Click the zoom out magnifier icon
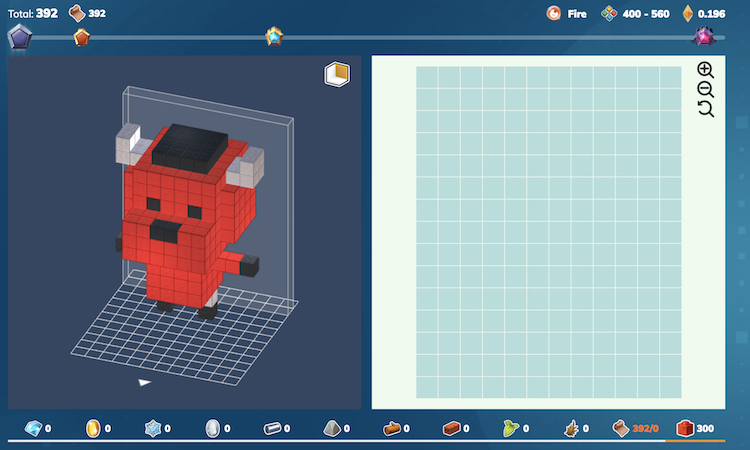Image resolution: width=750 pixels, height=450 pixels. coord(705,89)
